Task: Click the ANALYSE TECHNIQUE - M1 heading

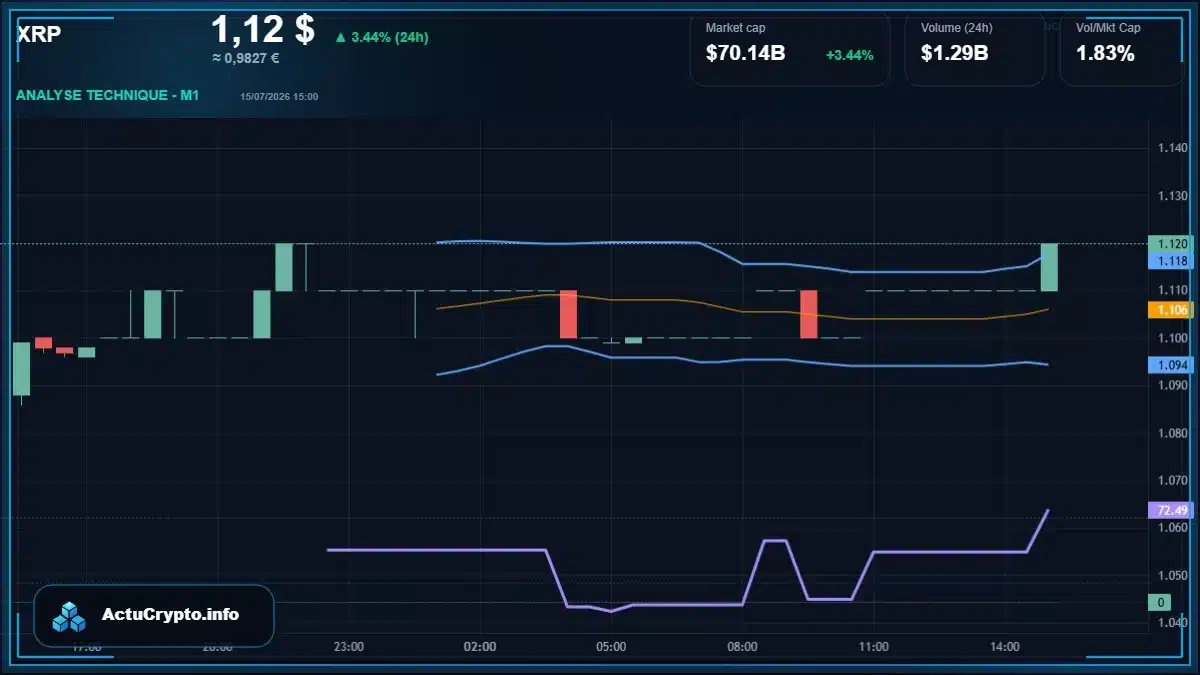Action: coord(108,96)
